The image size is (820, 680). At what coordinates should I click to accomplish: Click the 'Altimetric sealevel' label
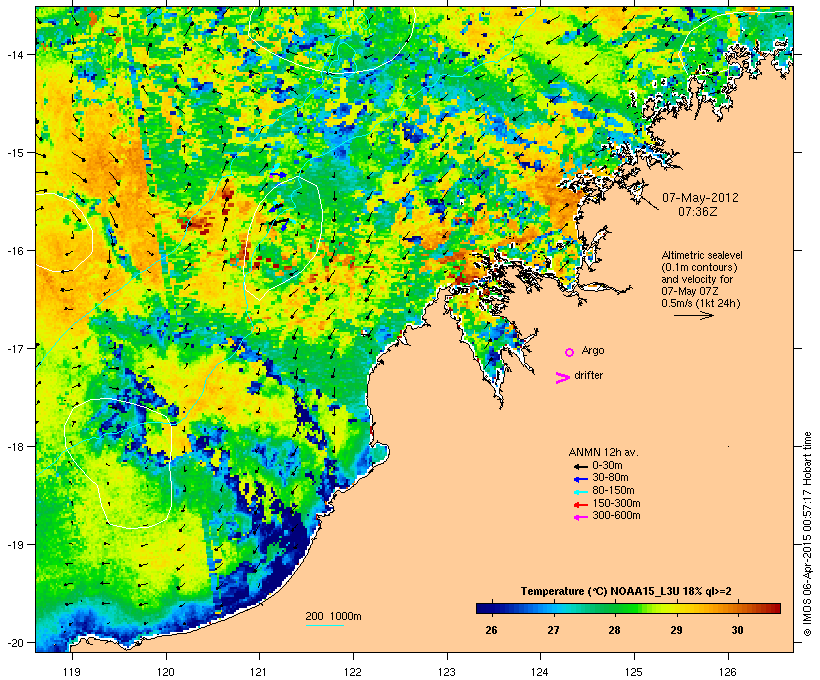tap(702, 255)
